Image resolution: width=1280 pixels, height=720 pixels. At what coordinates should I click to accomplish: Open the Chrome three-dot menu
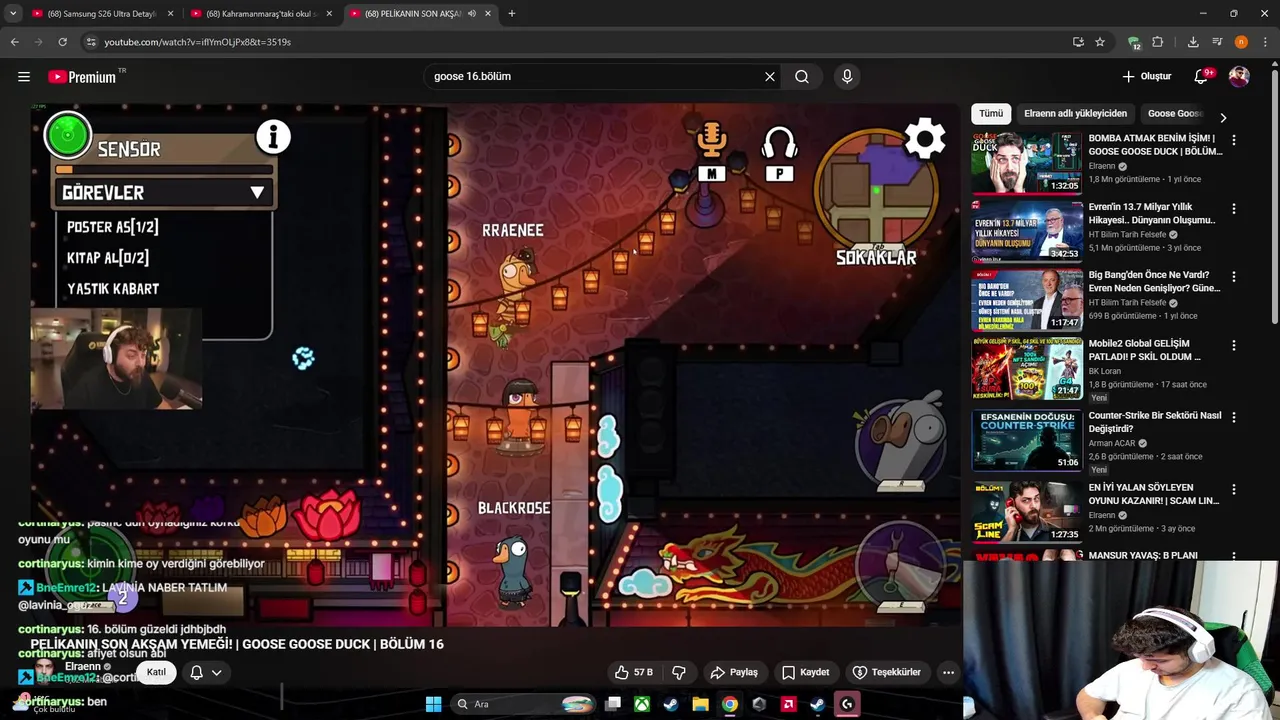tap(1264, 42)
